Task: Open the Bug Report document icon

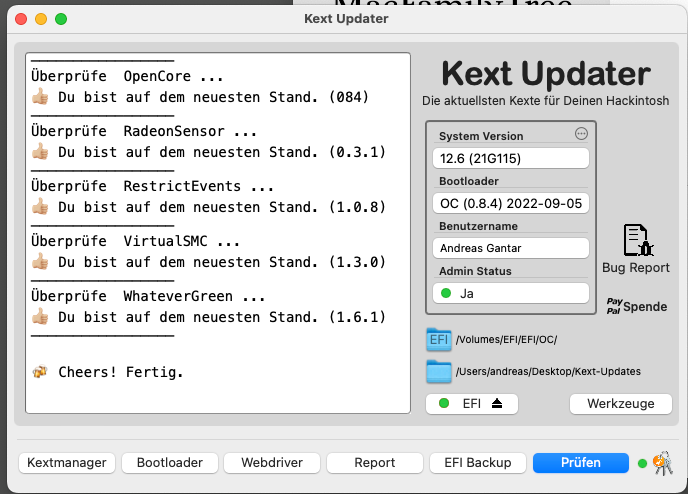Action: [x=638, y=240]
